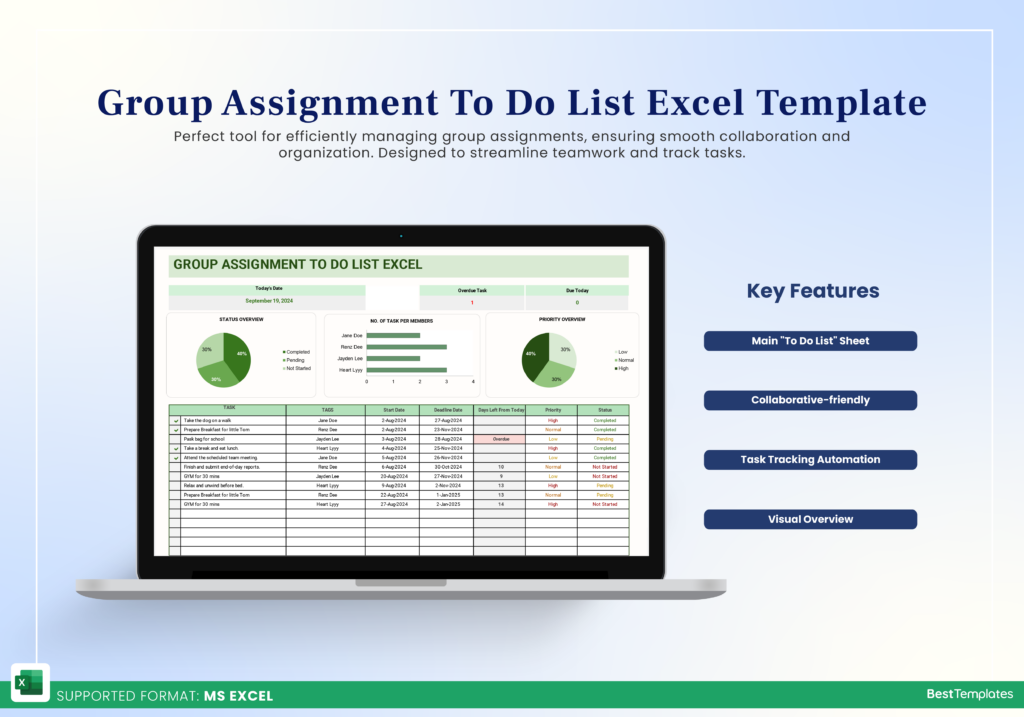The width and height of the screenshot is (1024, 717).
Task: Click the TAGS column header
Action: pyautogui.click(x=326, y=409)
